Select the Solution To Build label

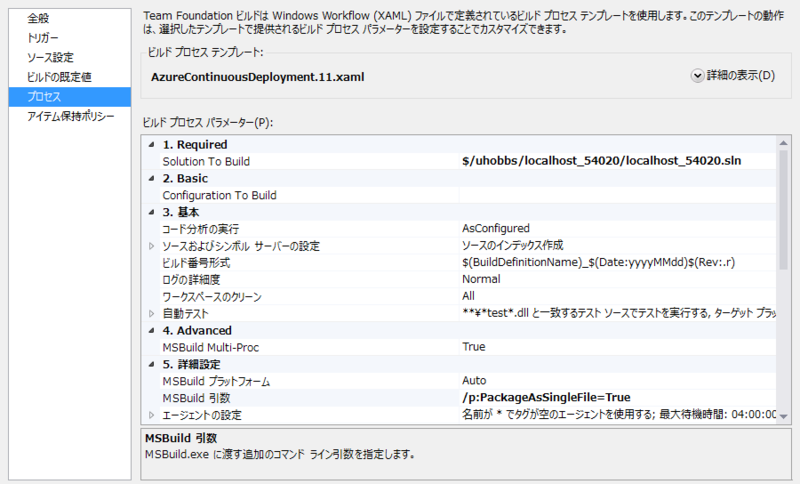206,162
